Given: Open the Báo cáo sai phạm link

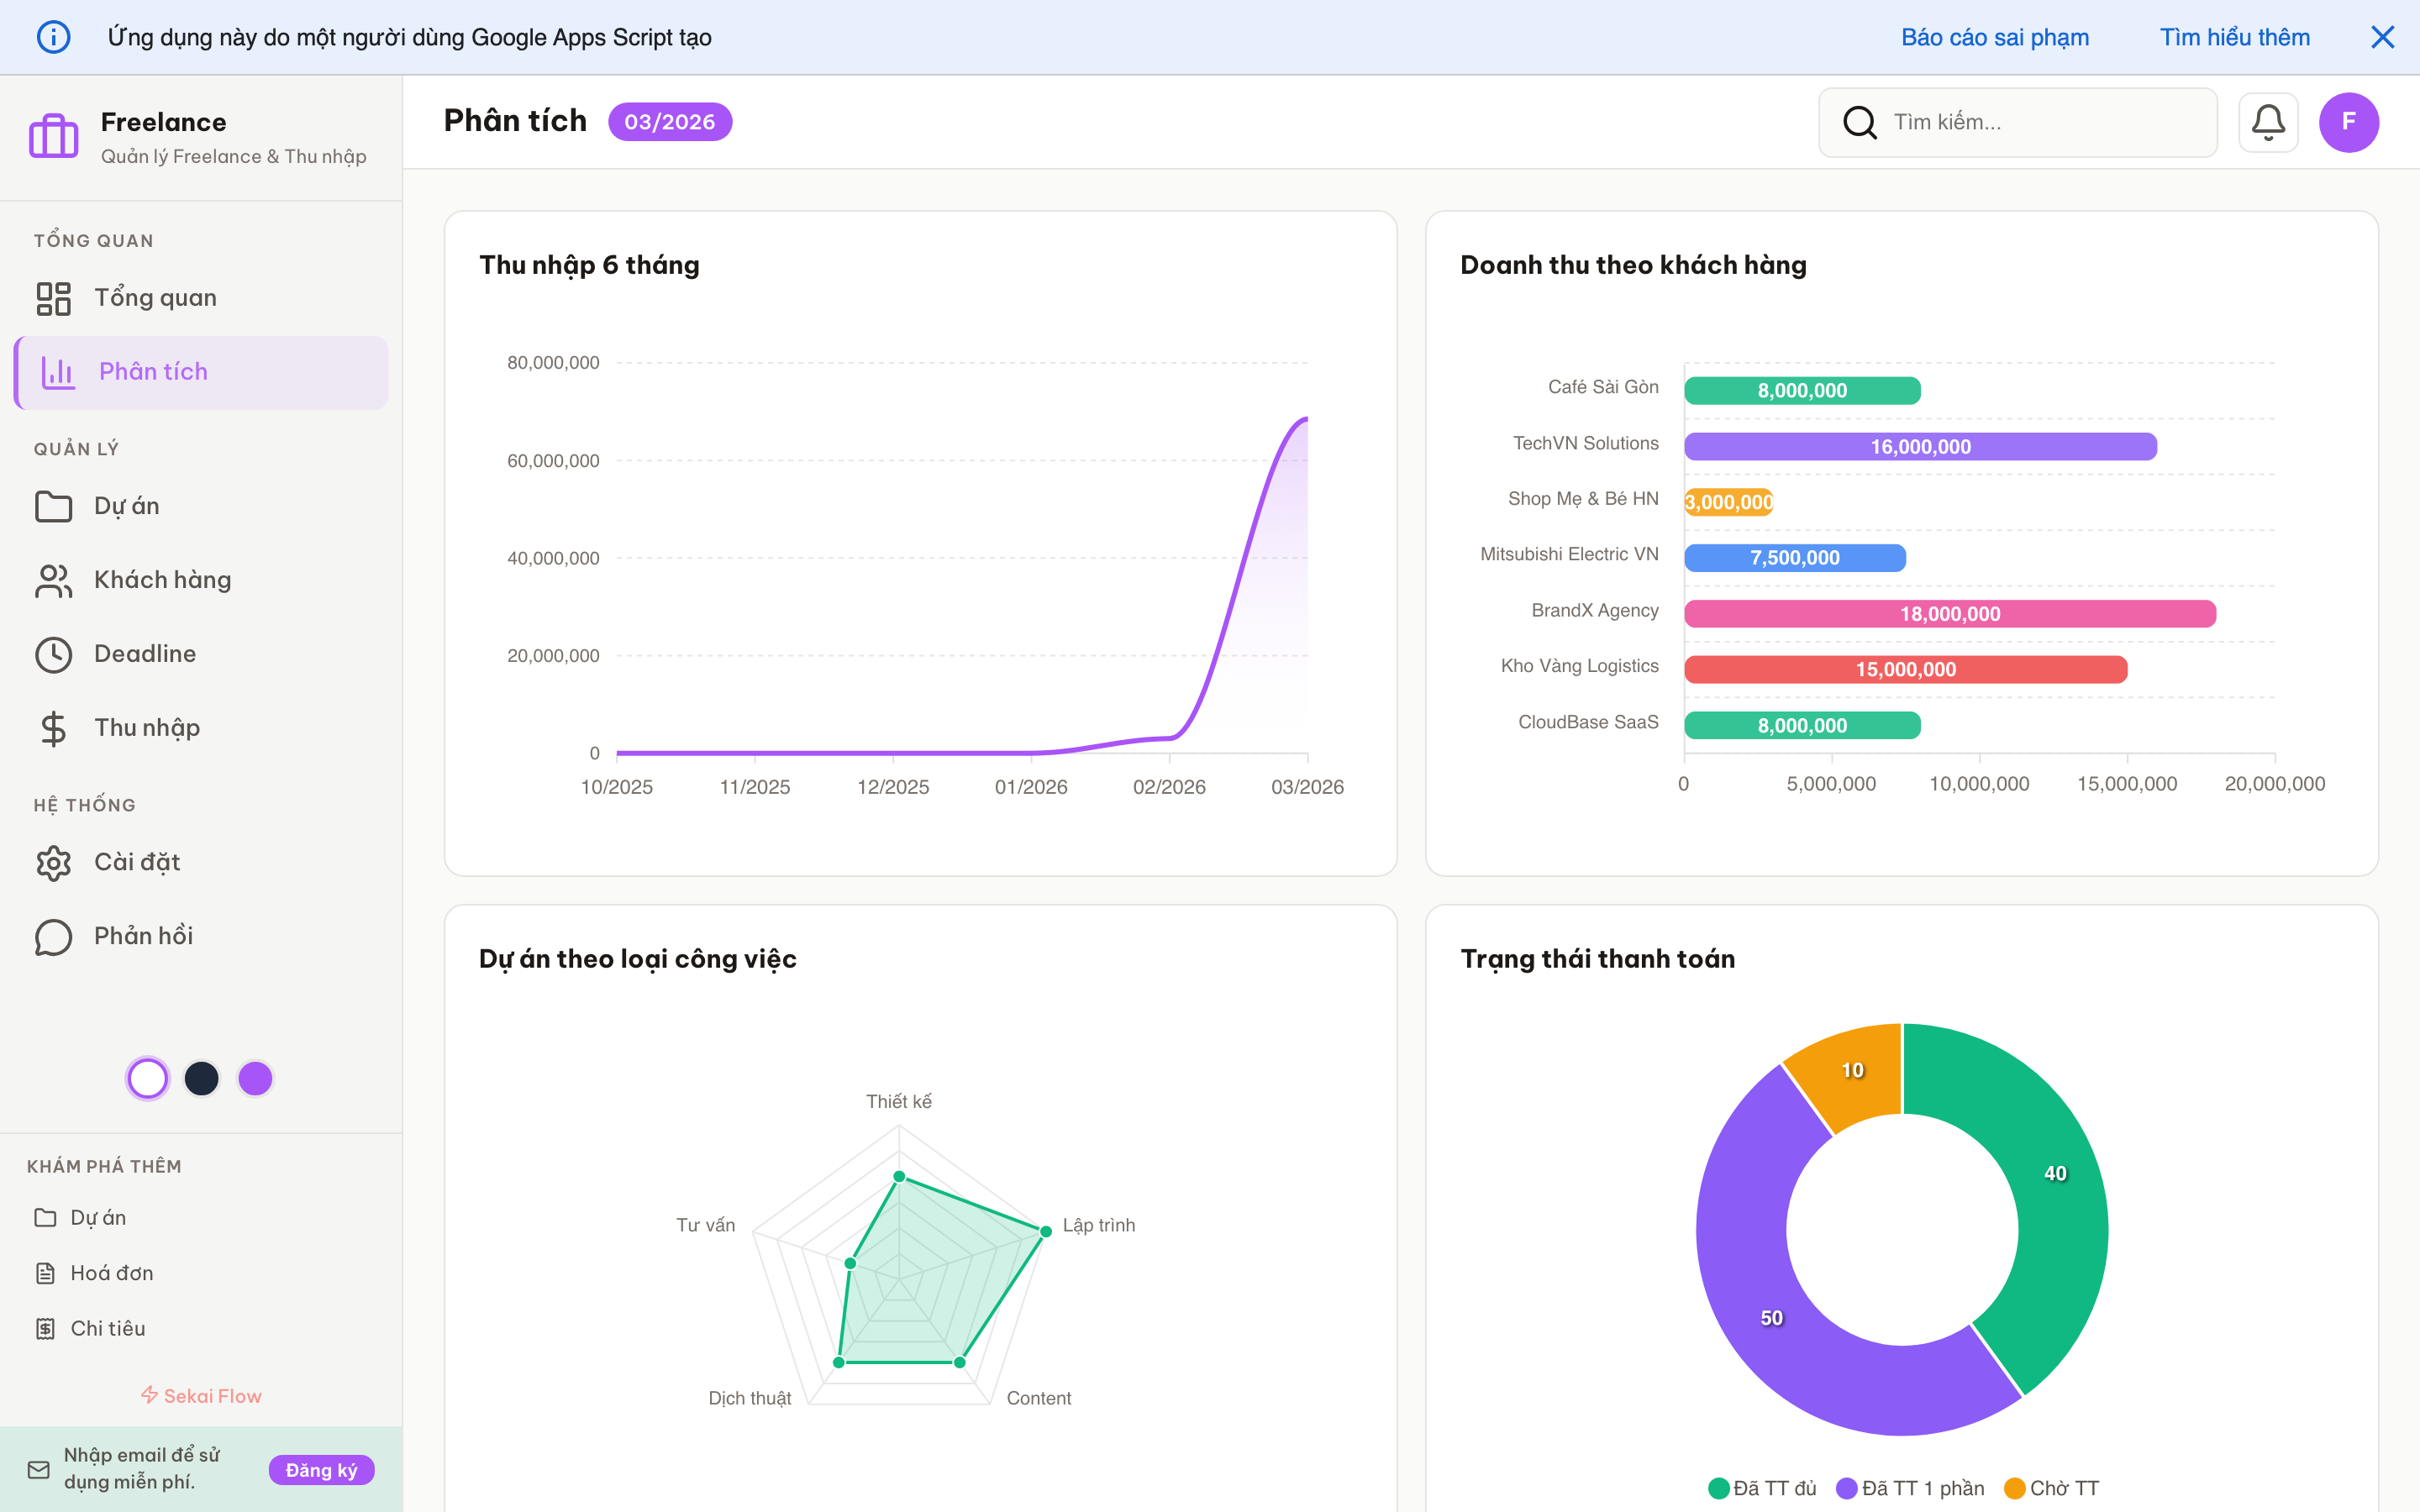Looking at the screenshot, I should pos(1994,37).
